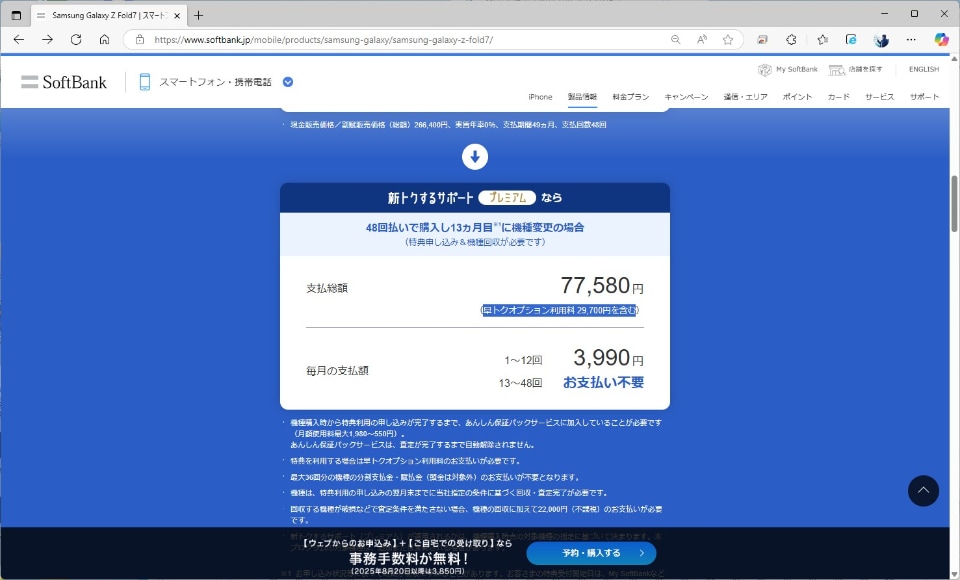
Task: Open the Favorites list
Action: pos(822,40)
